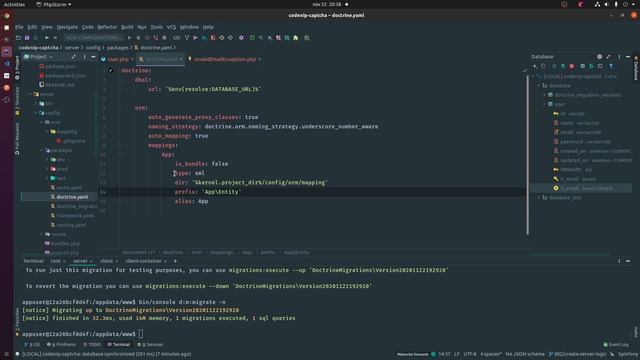
Task: Open the Refactor menu
Action: [107, 27]
